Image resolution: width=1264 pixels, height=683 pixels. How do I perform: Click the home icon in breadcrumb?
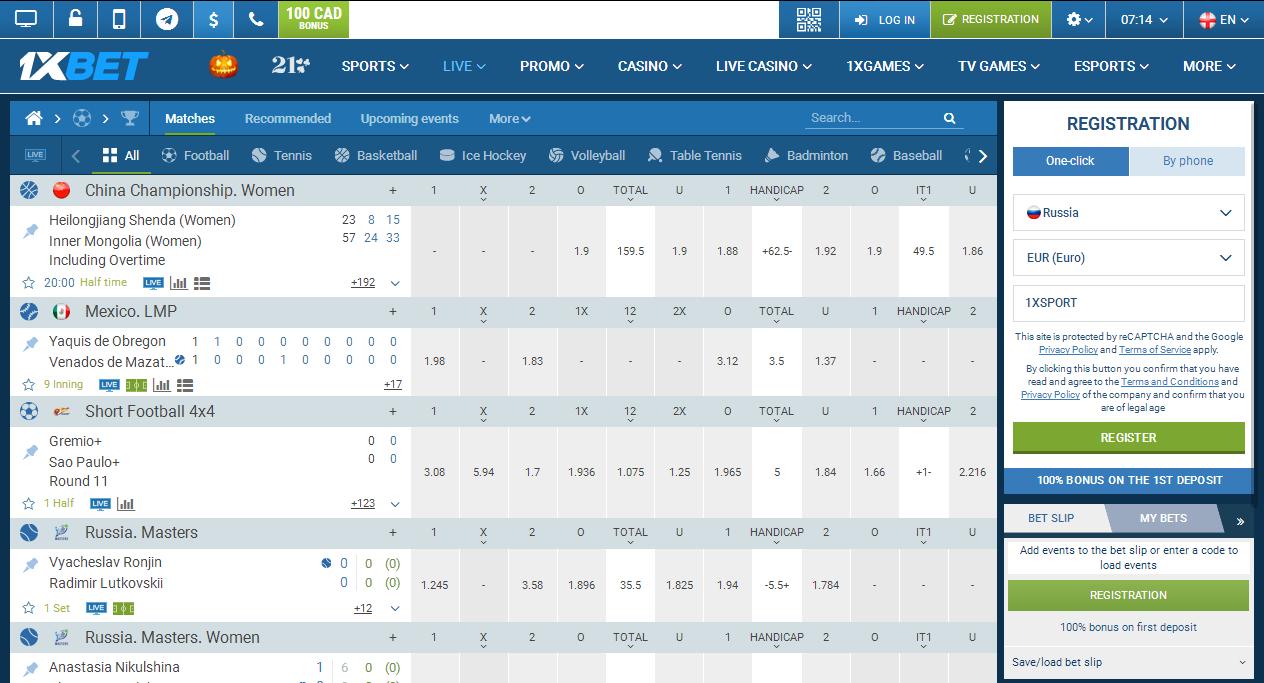(34, 118)
